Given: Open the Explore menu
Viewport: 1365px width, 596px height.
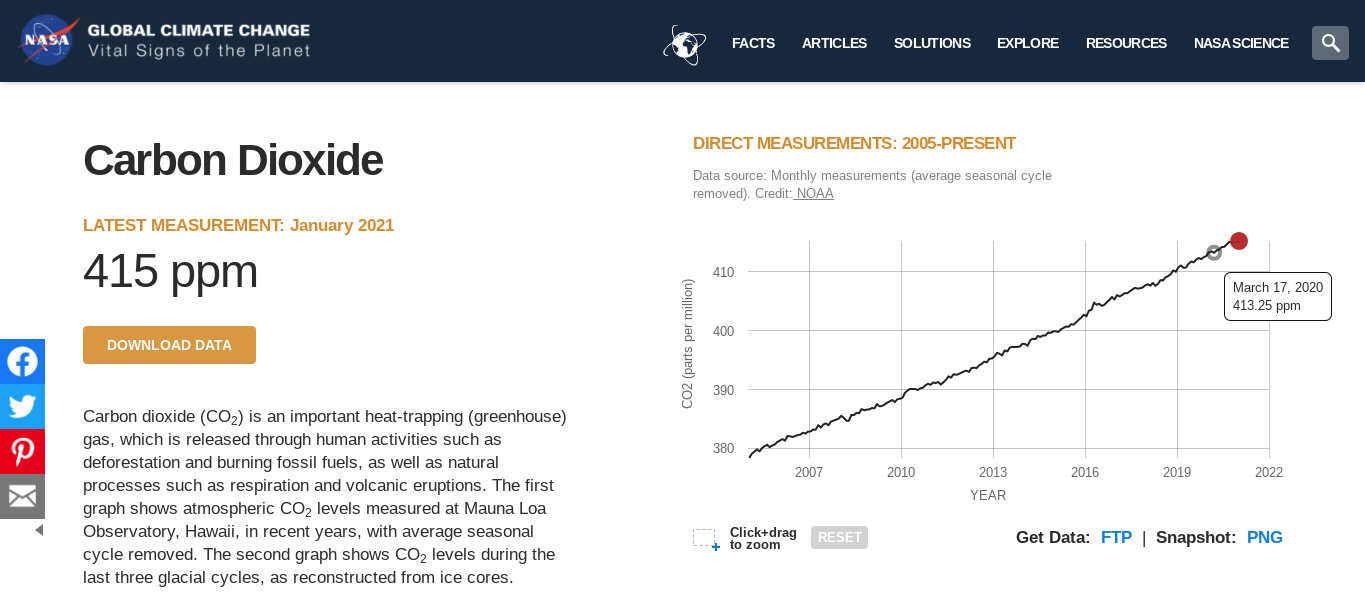Looking at the screenshot, I should [1028, 43].
